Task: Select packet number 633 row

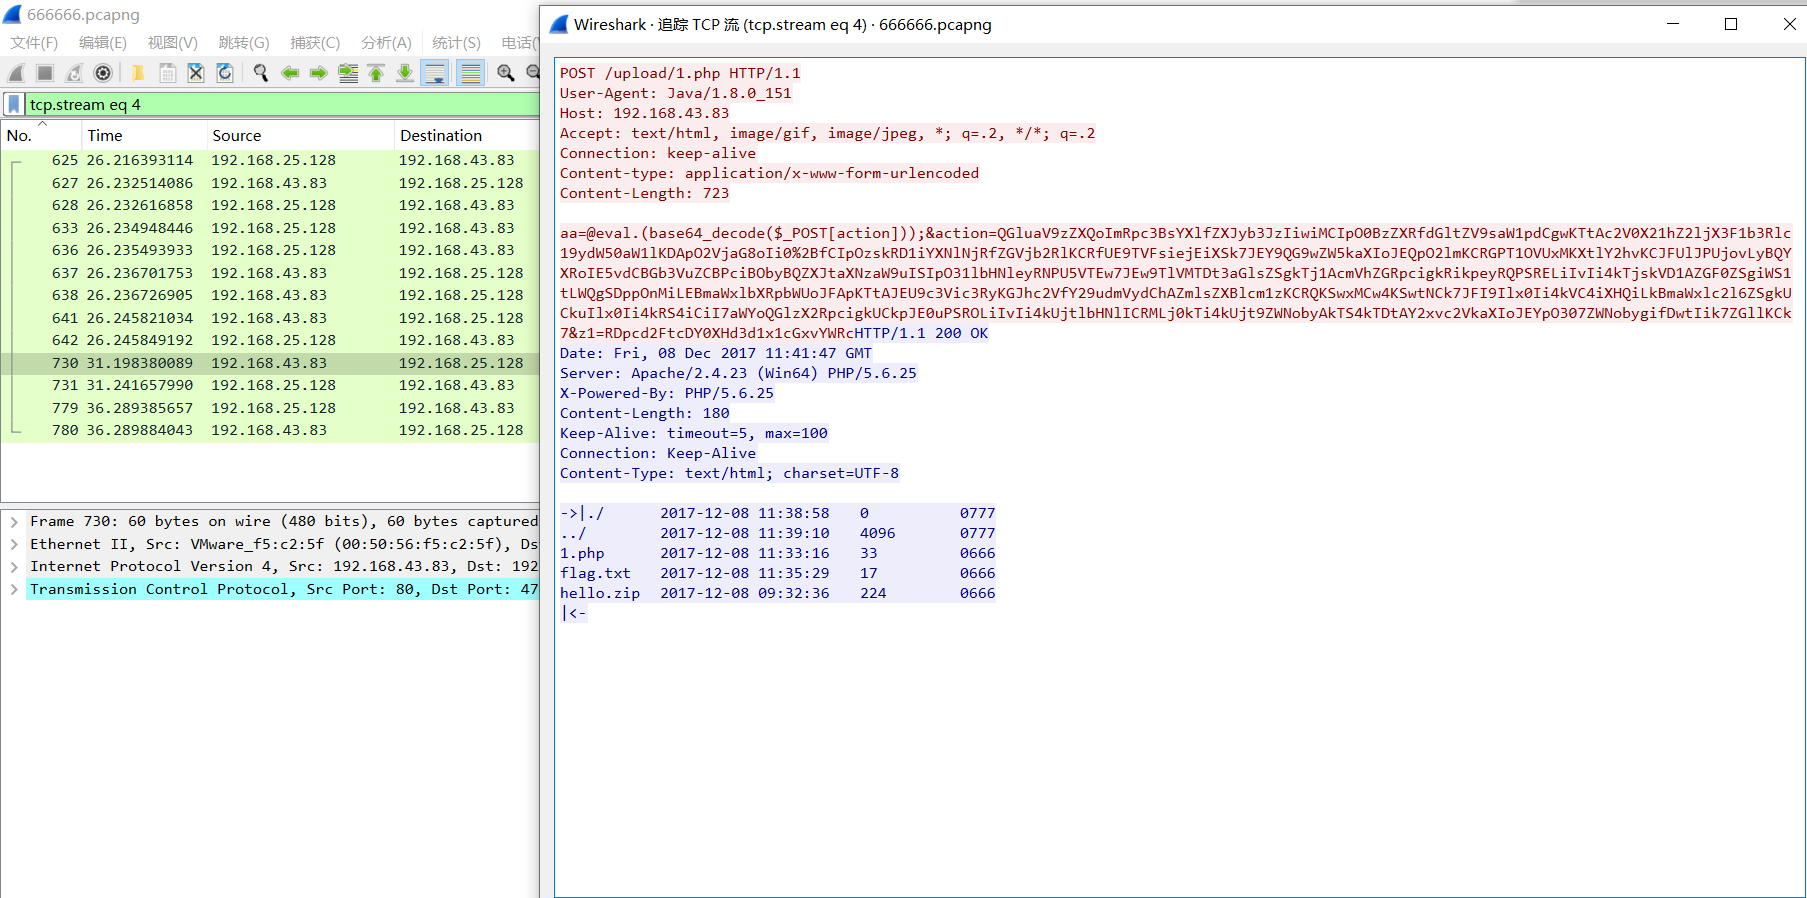Action: (x=270, y=228)
